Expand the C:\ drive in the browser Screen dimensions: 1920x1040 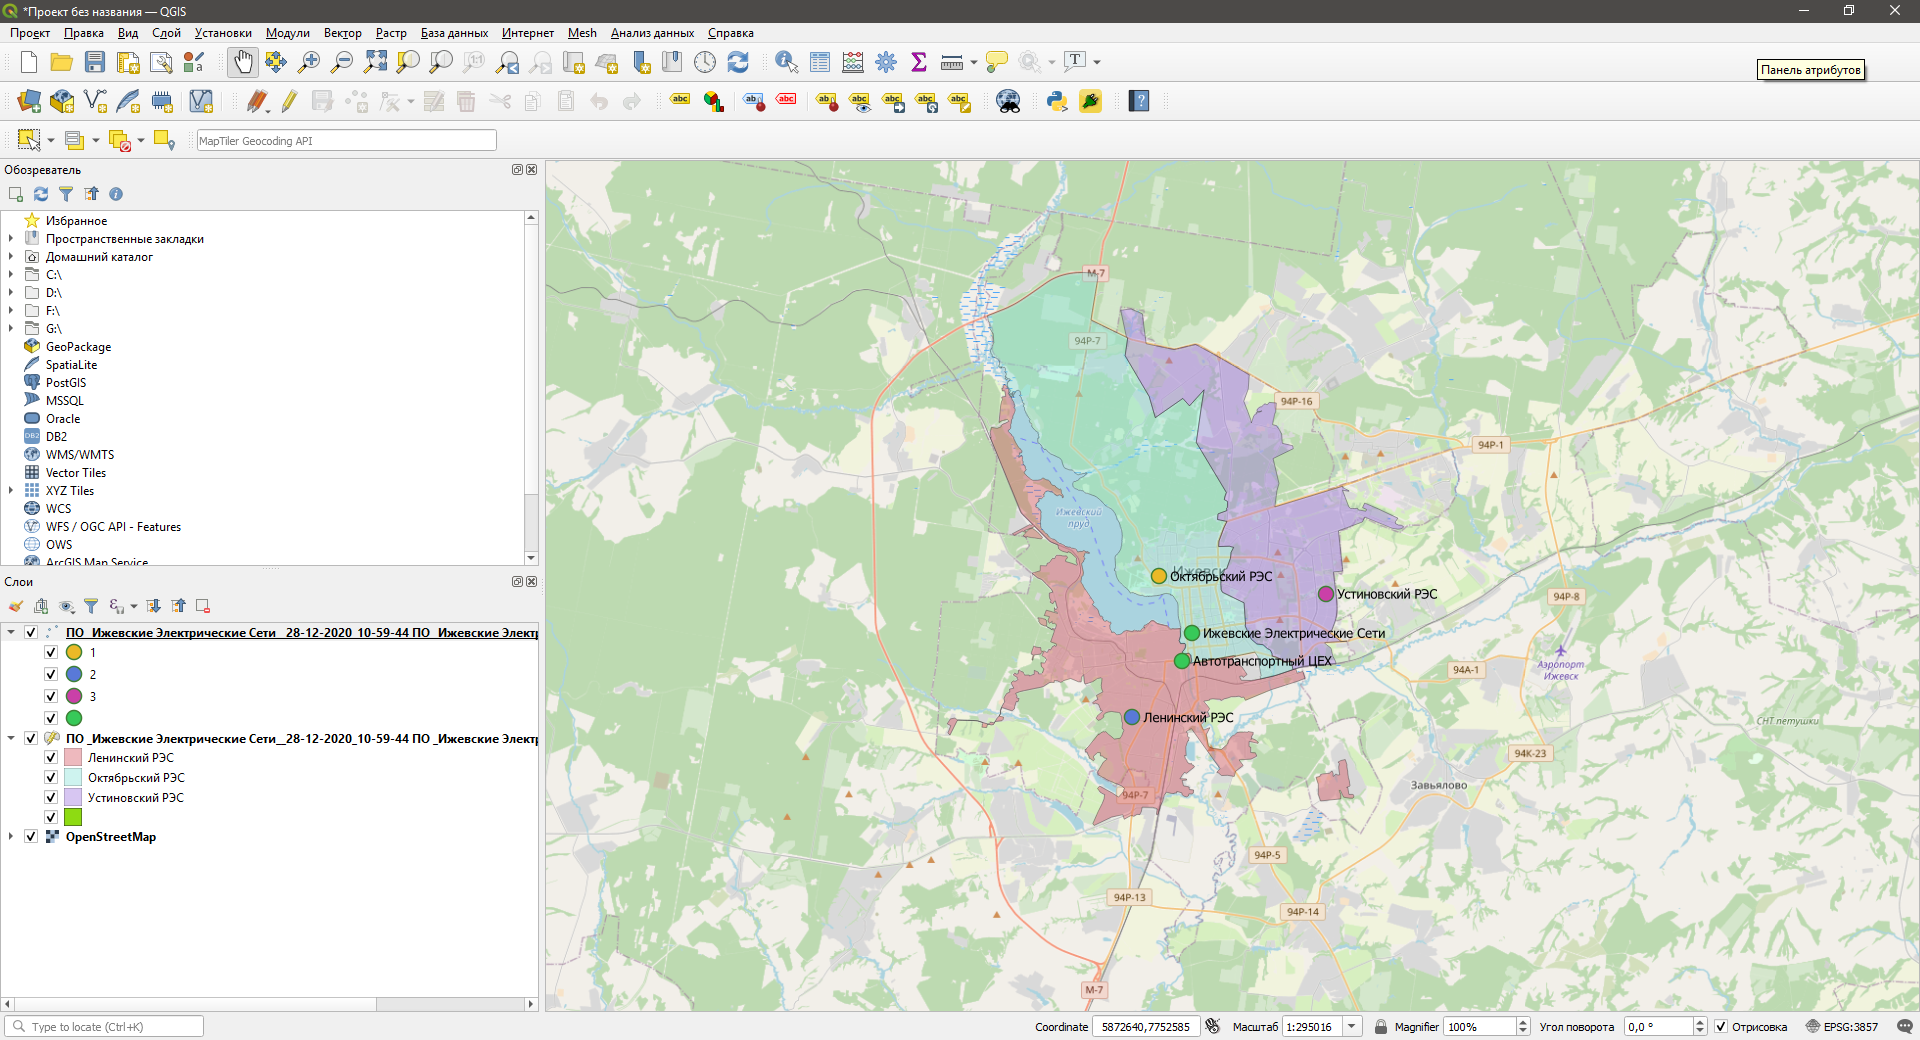pyautogui.click(x=11, y=275)
